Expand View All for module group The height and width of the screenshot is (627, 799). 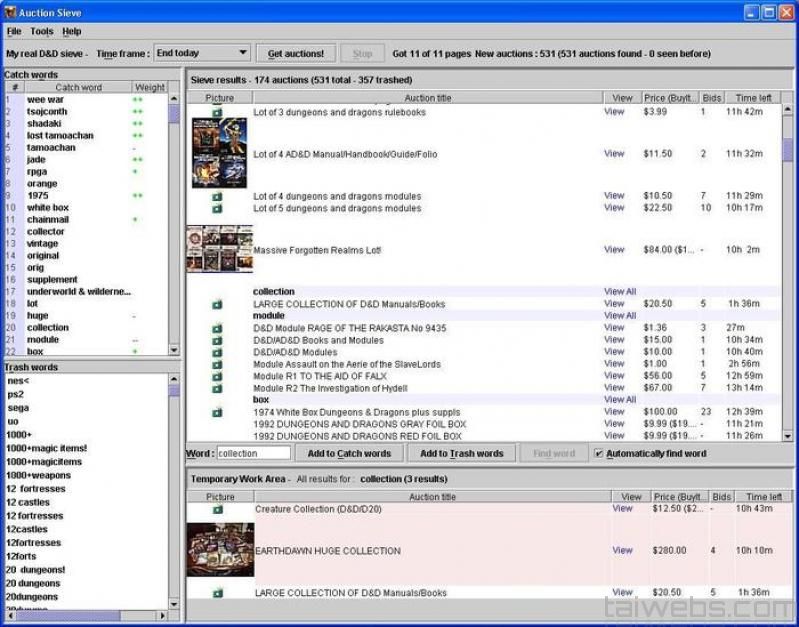[619, 316]
